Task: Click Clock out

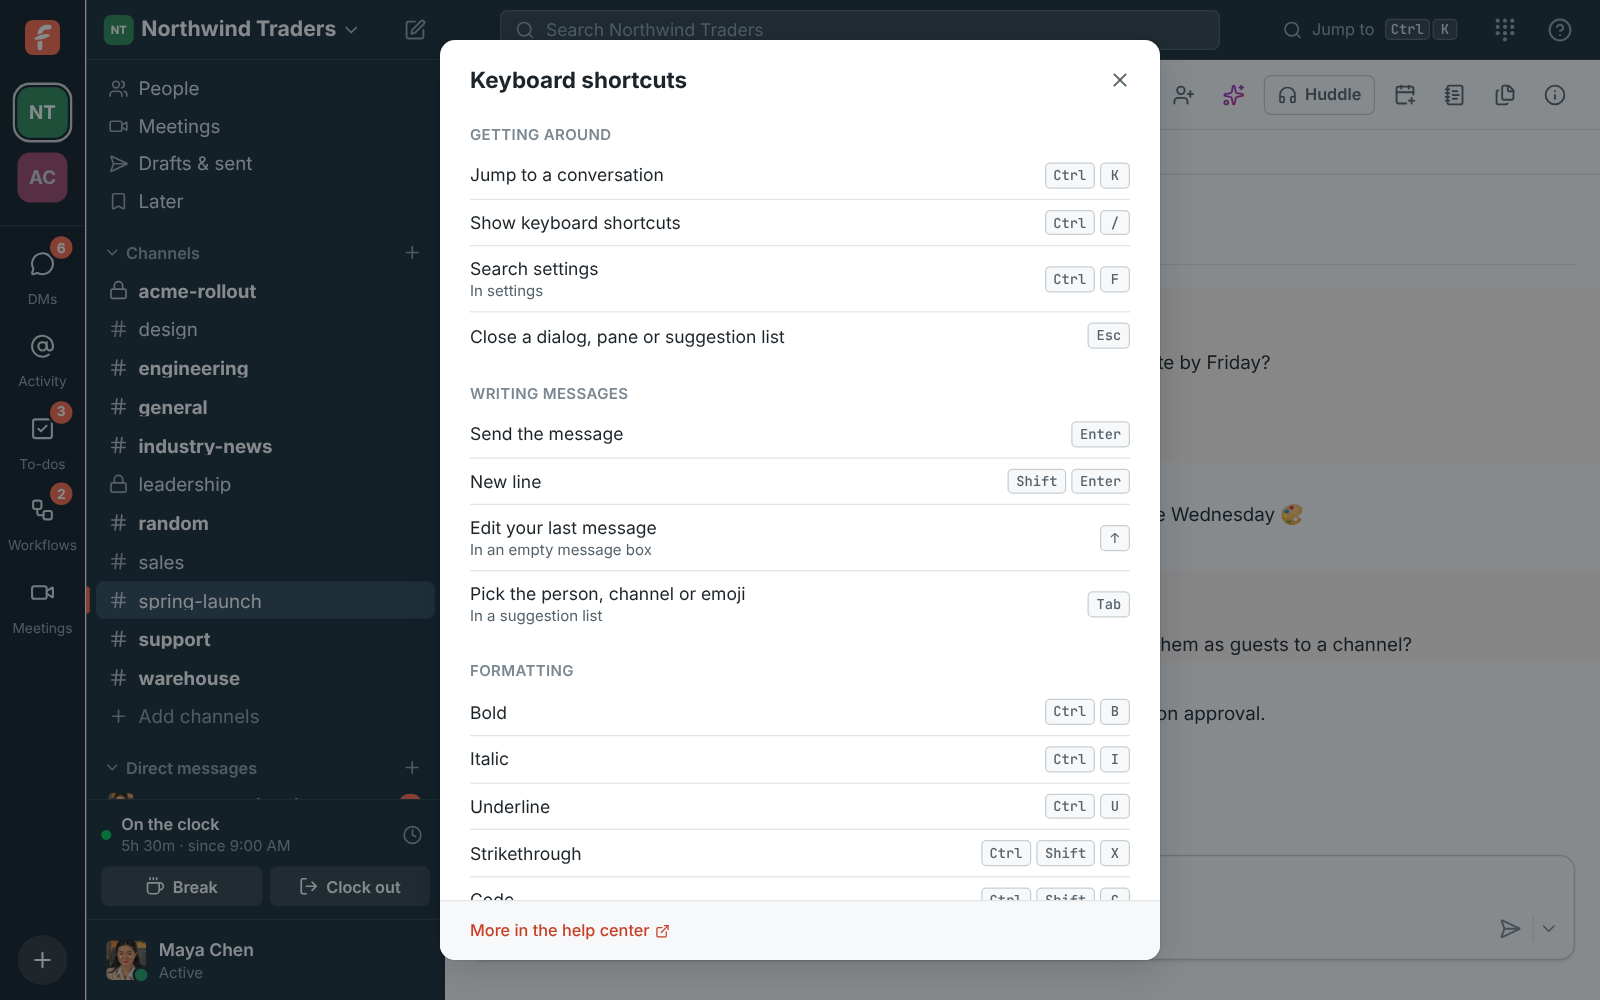Action: tap(350, 887)
